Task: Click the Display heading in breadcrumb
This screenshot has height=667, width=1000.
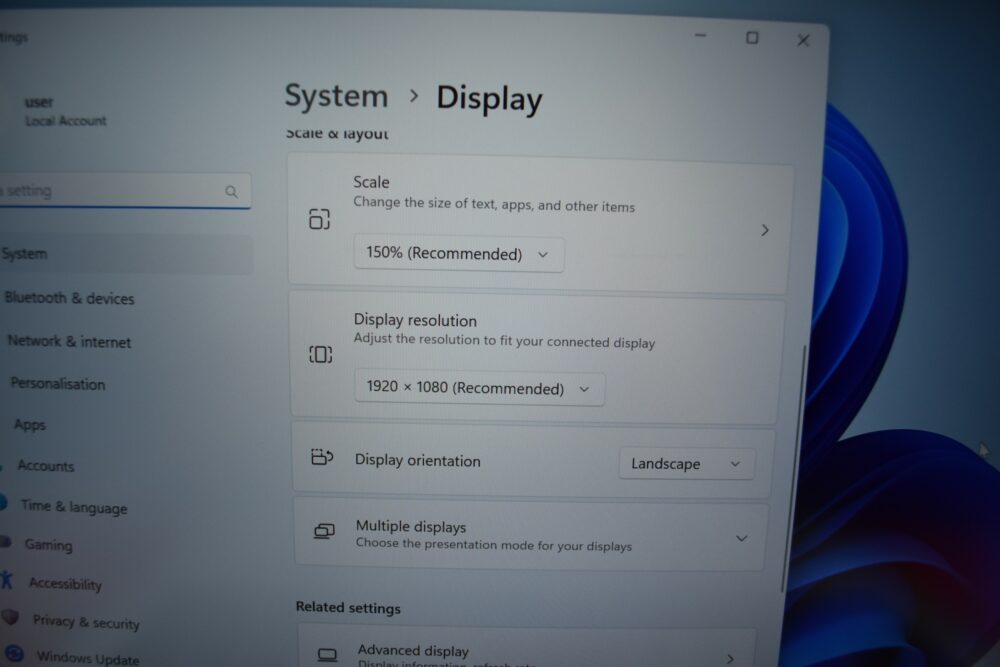Action: pos(489,99)
